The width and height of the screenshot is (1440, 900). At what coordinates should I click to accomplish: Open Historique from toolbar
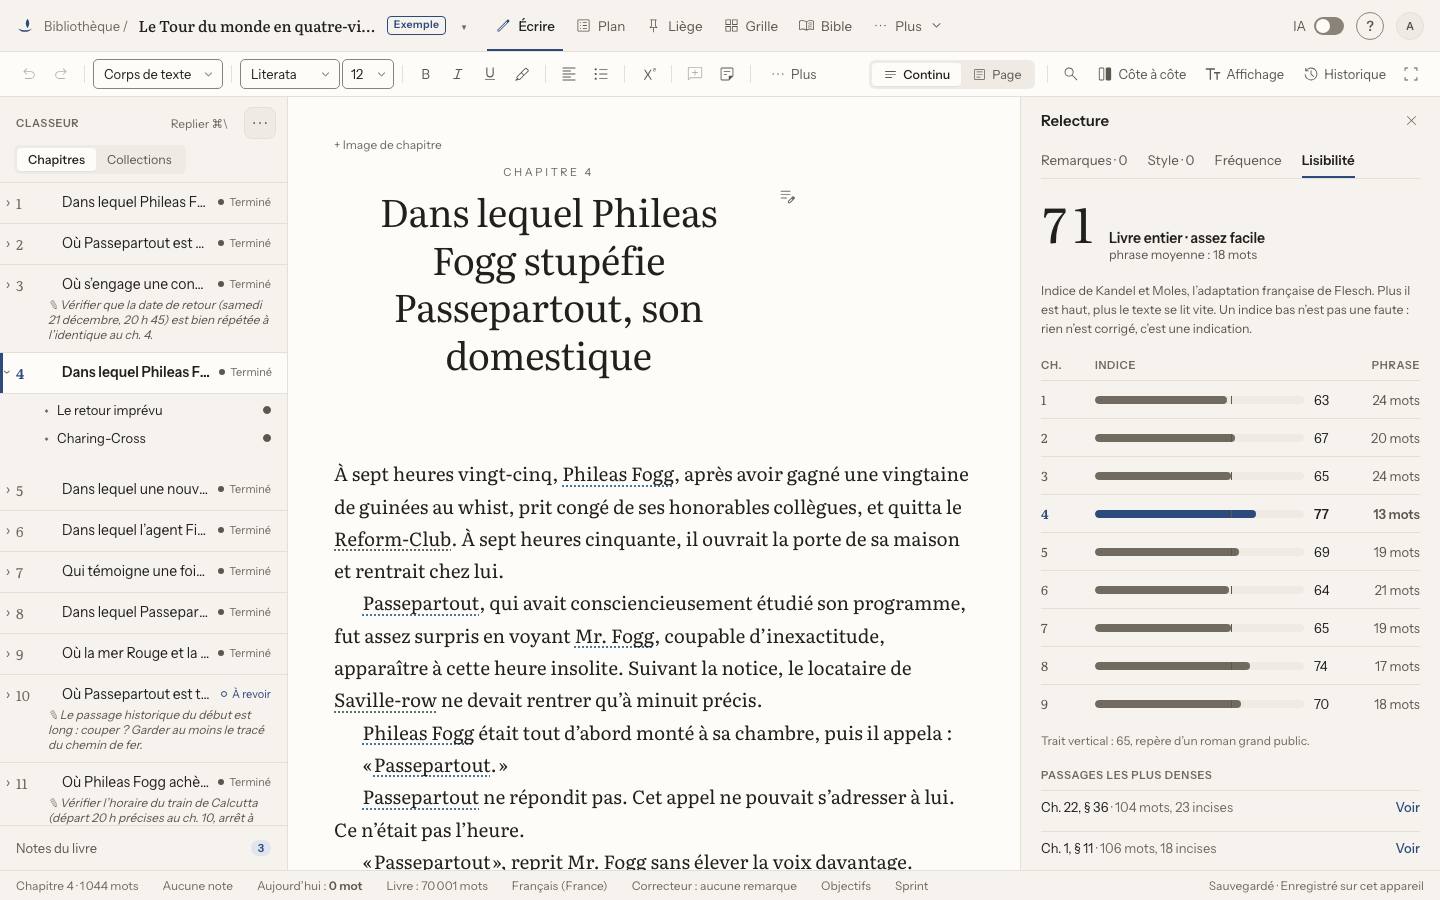coord(1345,74)
